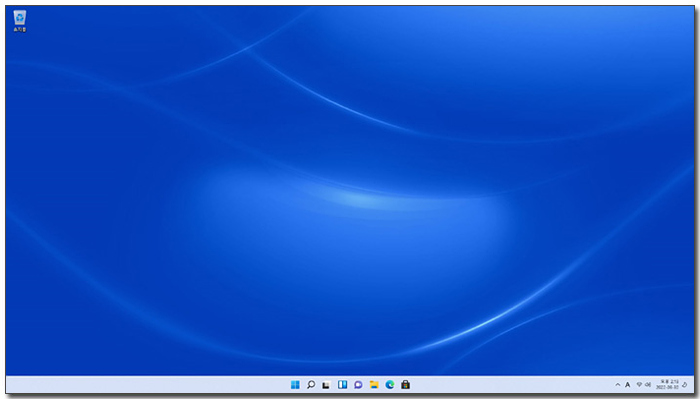700x399 pixels.
Task: Open the Widgets panel icon
Action: tap(342, 385)
